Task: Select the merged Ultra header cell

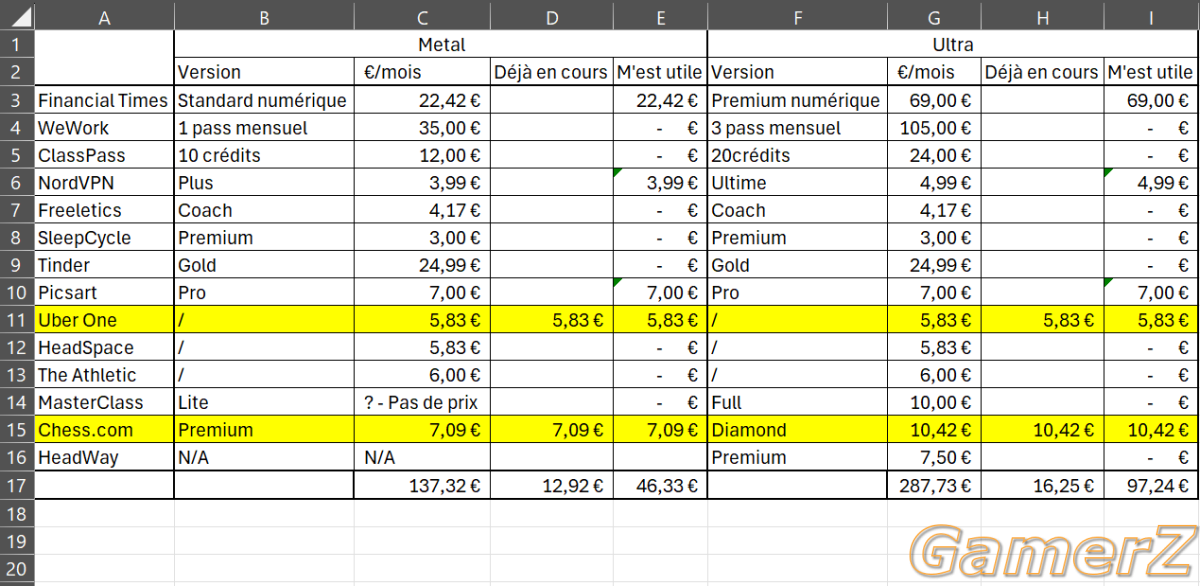Action: (951, 45)
